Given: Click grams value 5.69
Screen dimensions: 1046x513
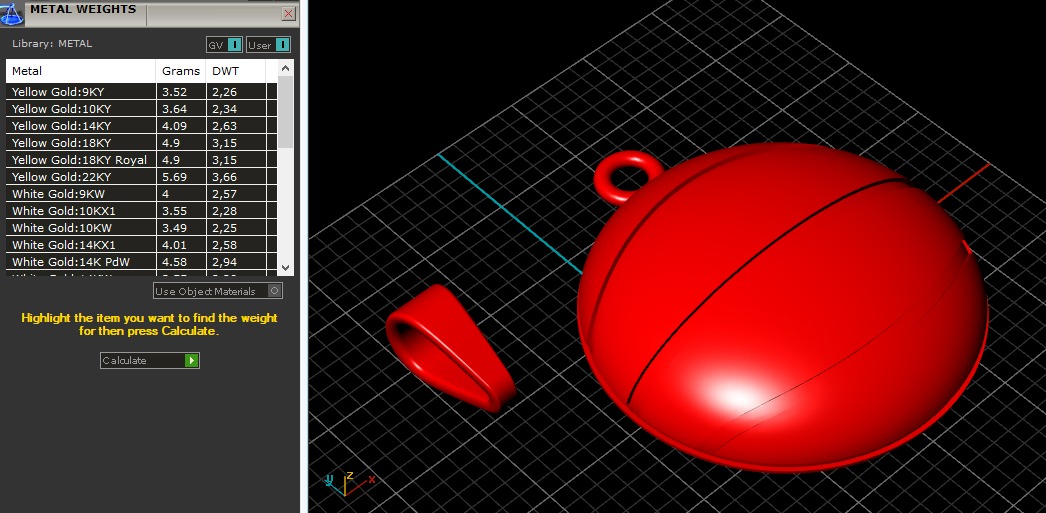Looking at the screenshot, I should (175, 177).
